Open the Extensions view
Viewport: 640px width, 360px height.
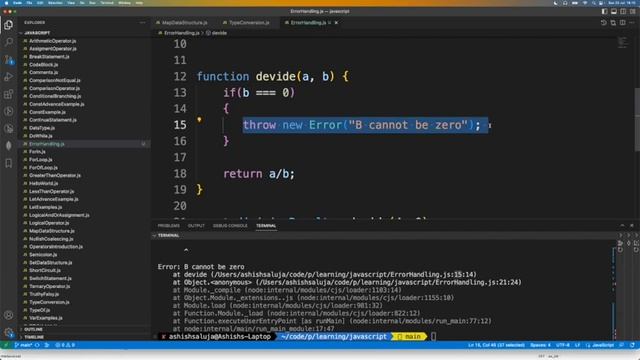point(9,94)
